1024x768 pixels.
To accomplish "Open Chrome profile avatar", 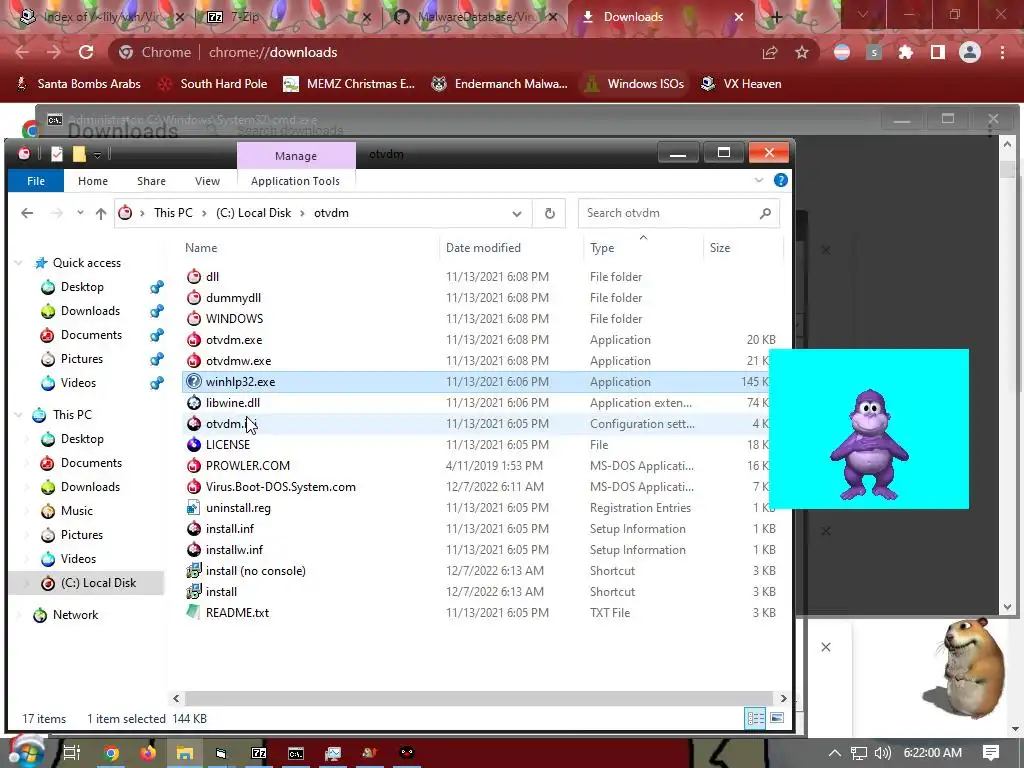I will 970,52.
